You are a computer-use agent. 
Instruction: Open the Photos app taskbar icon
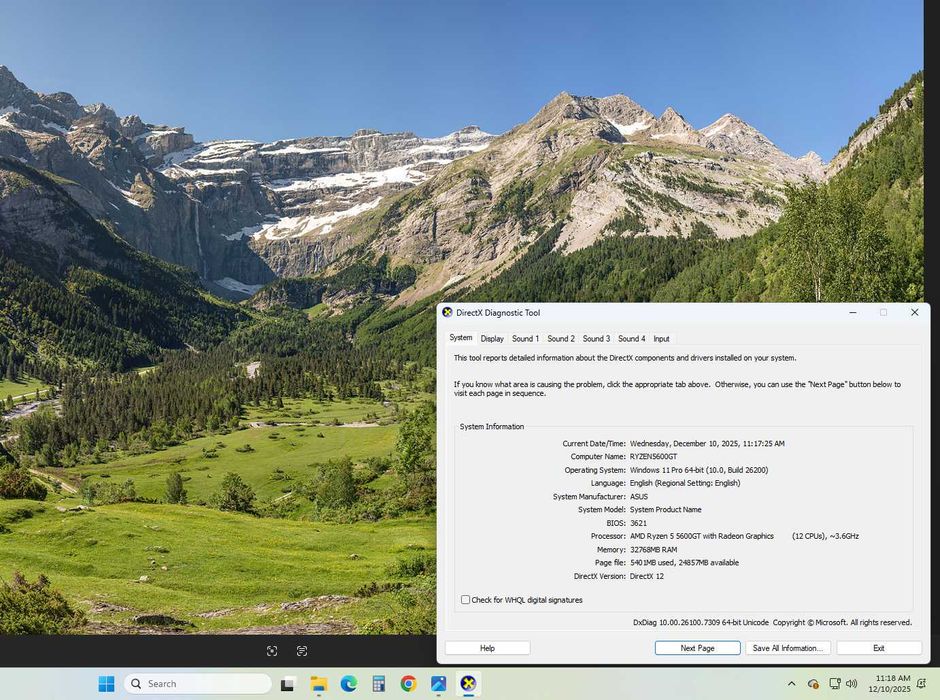438,684
